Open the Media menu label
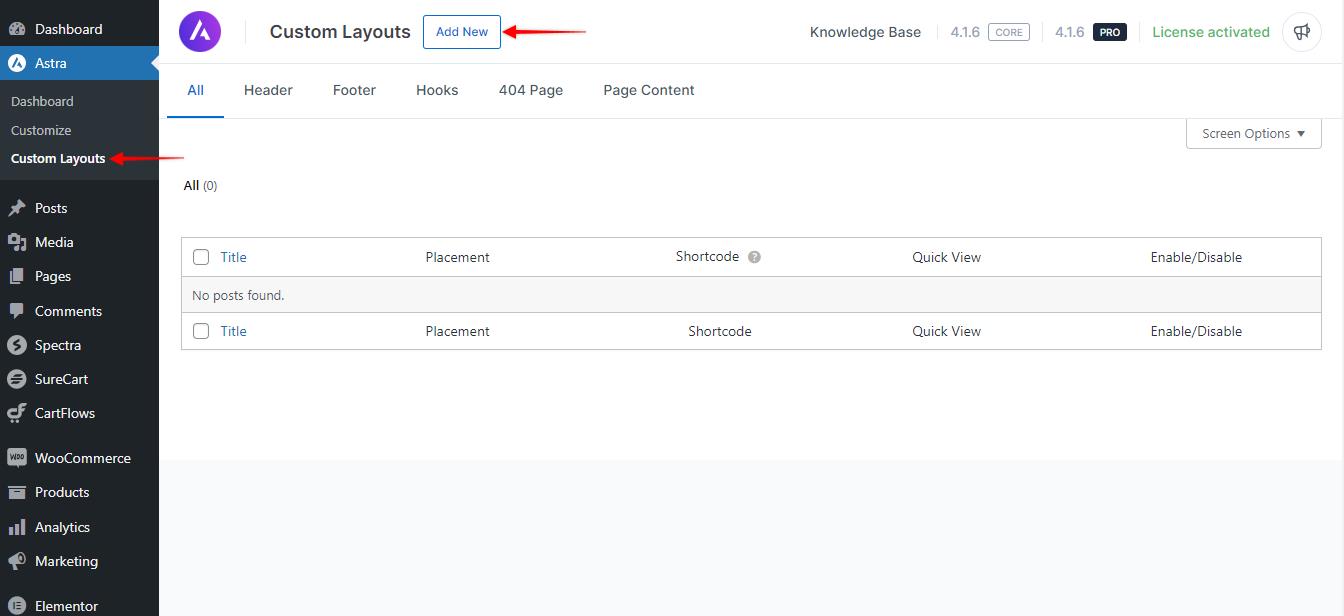This screenshot has width=1344, height=616. [54, 242]
